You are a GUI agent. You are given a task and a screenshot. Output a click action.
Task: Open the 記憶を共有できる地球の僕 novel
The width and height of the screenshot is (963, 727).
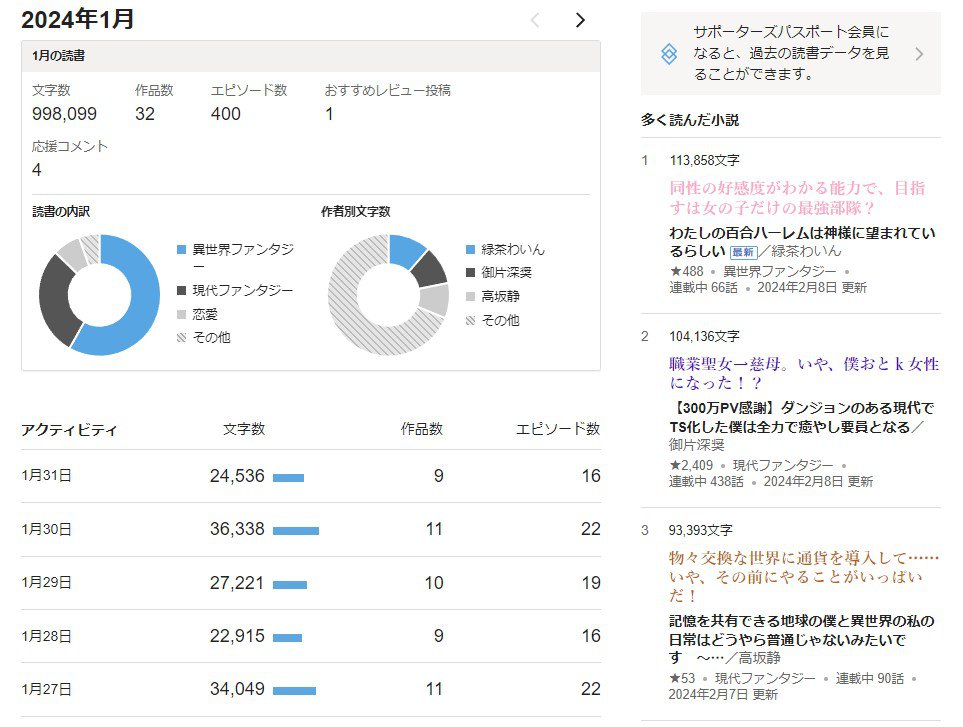(787, 630)
